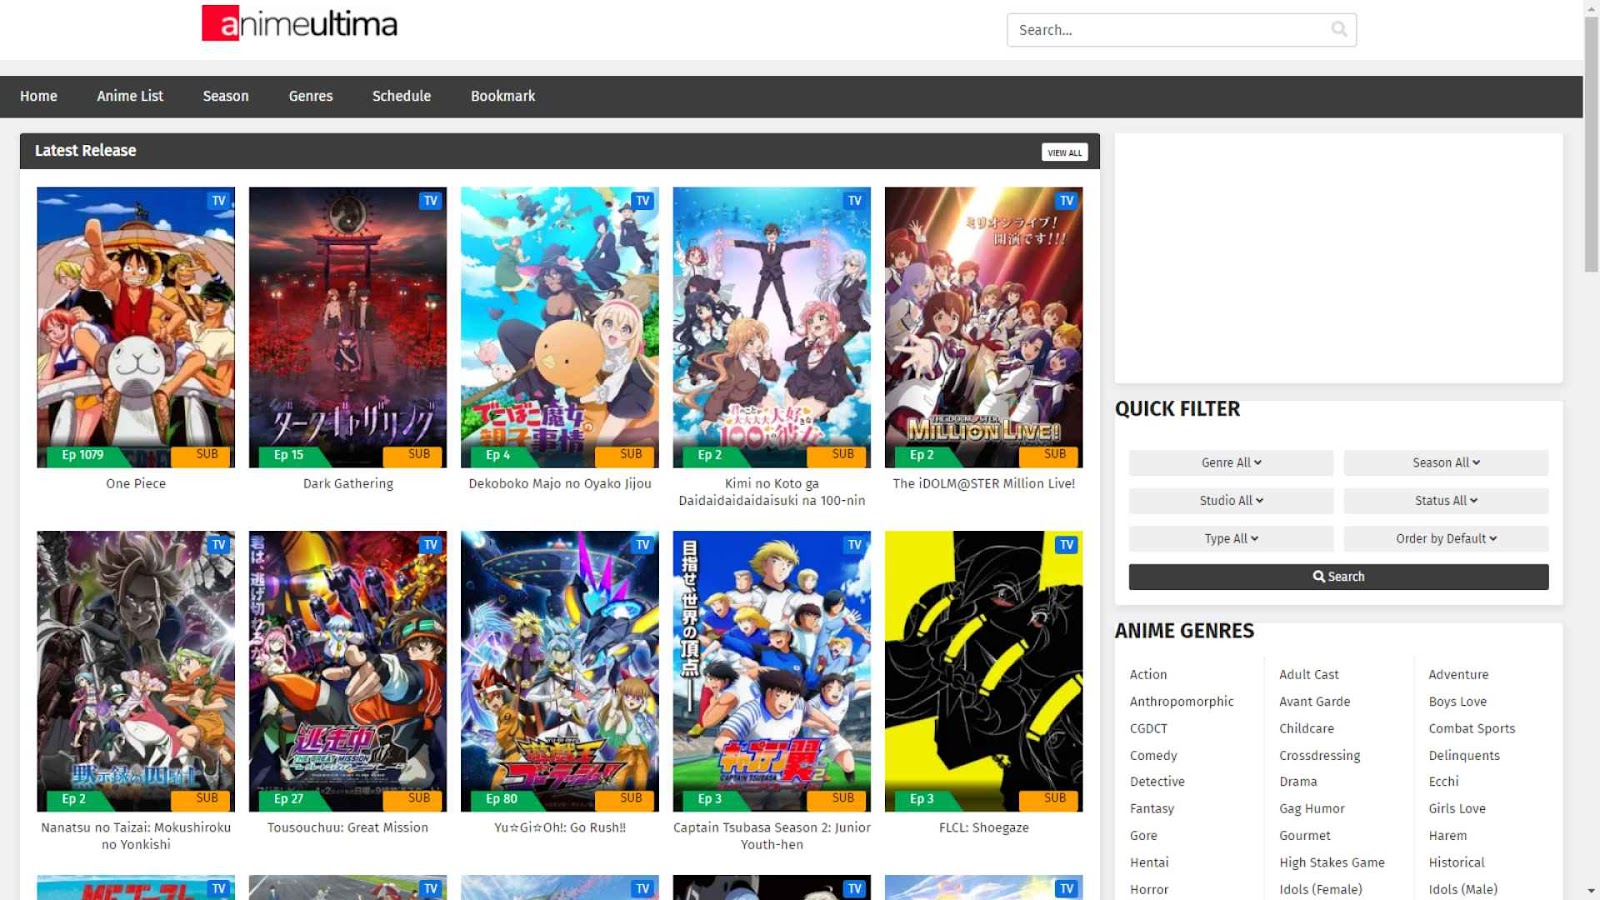Screen dimensions: 1600x900
Task: Select the Crossdressing genre link
Action: 1320,756
